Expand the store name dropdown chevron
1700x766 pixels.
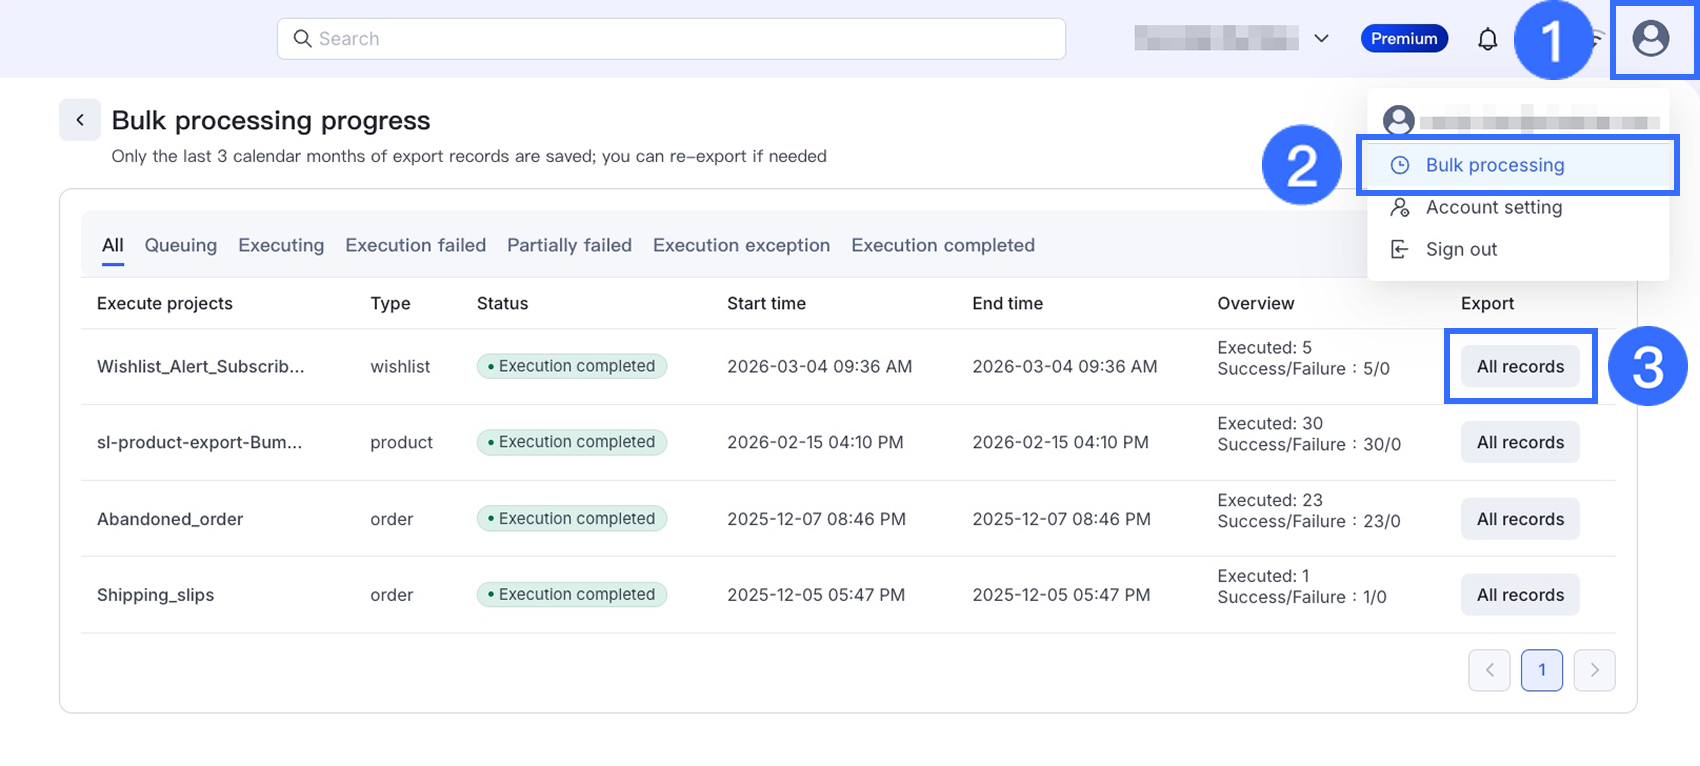1321,39
